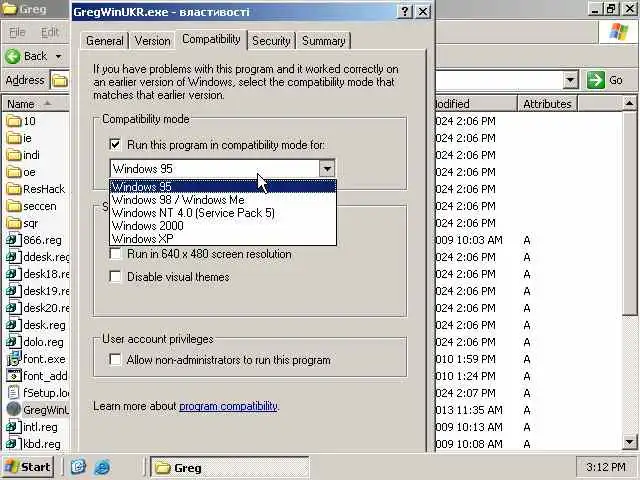Image resolution: width=640 pixels, height=480 pixels.
Task: Uncheck Run this program in compatibility mode
Action: click(x=115, y=144)
